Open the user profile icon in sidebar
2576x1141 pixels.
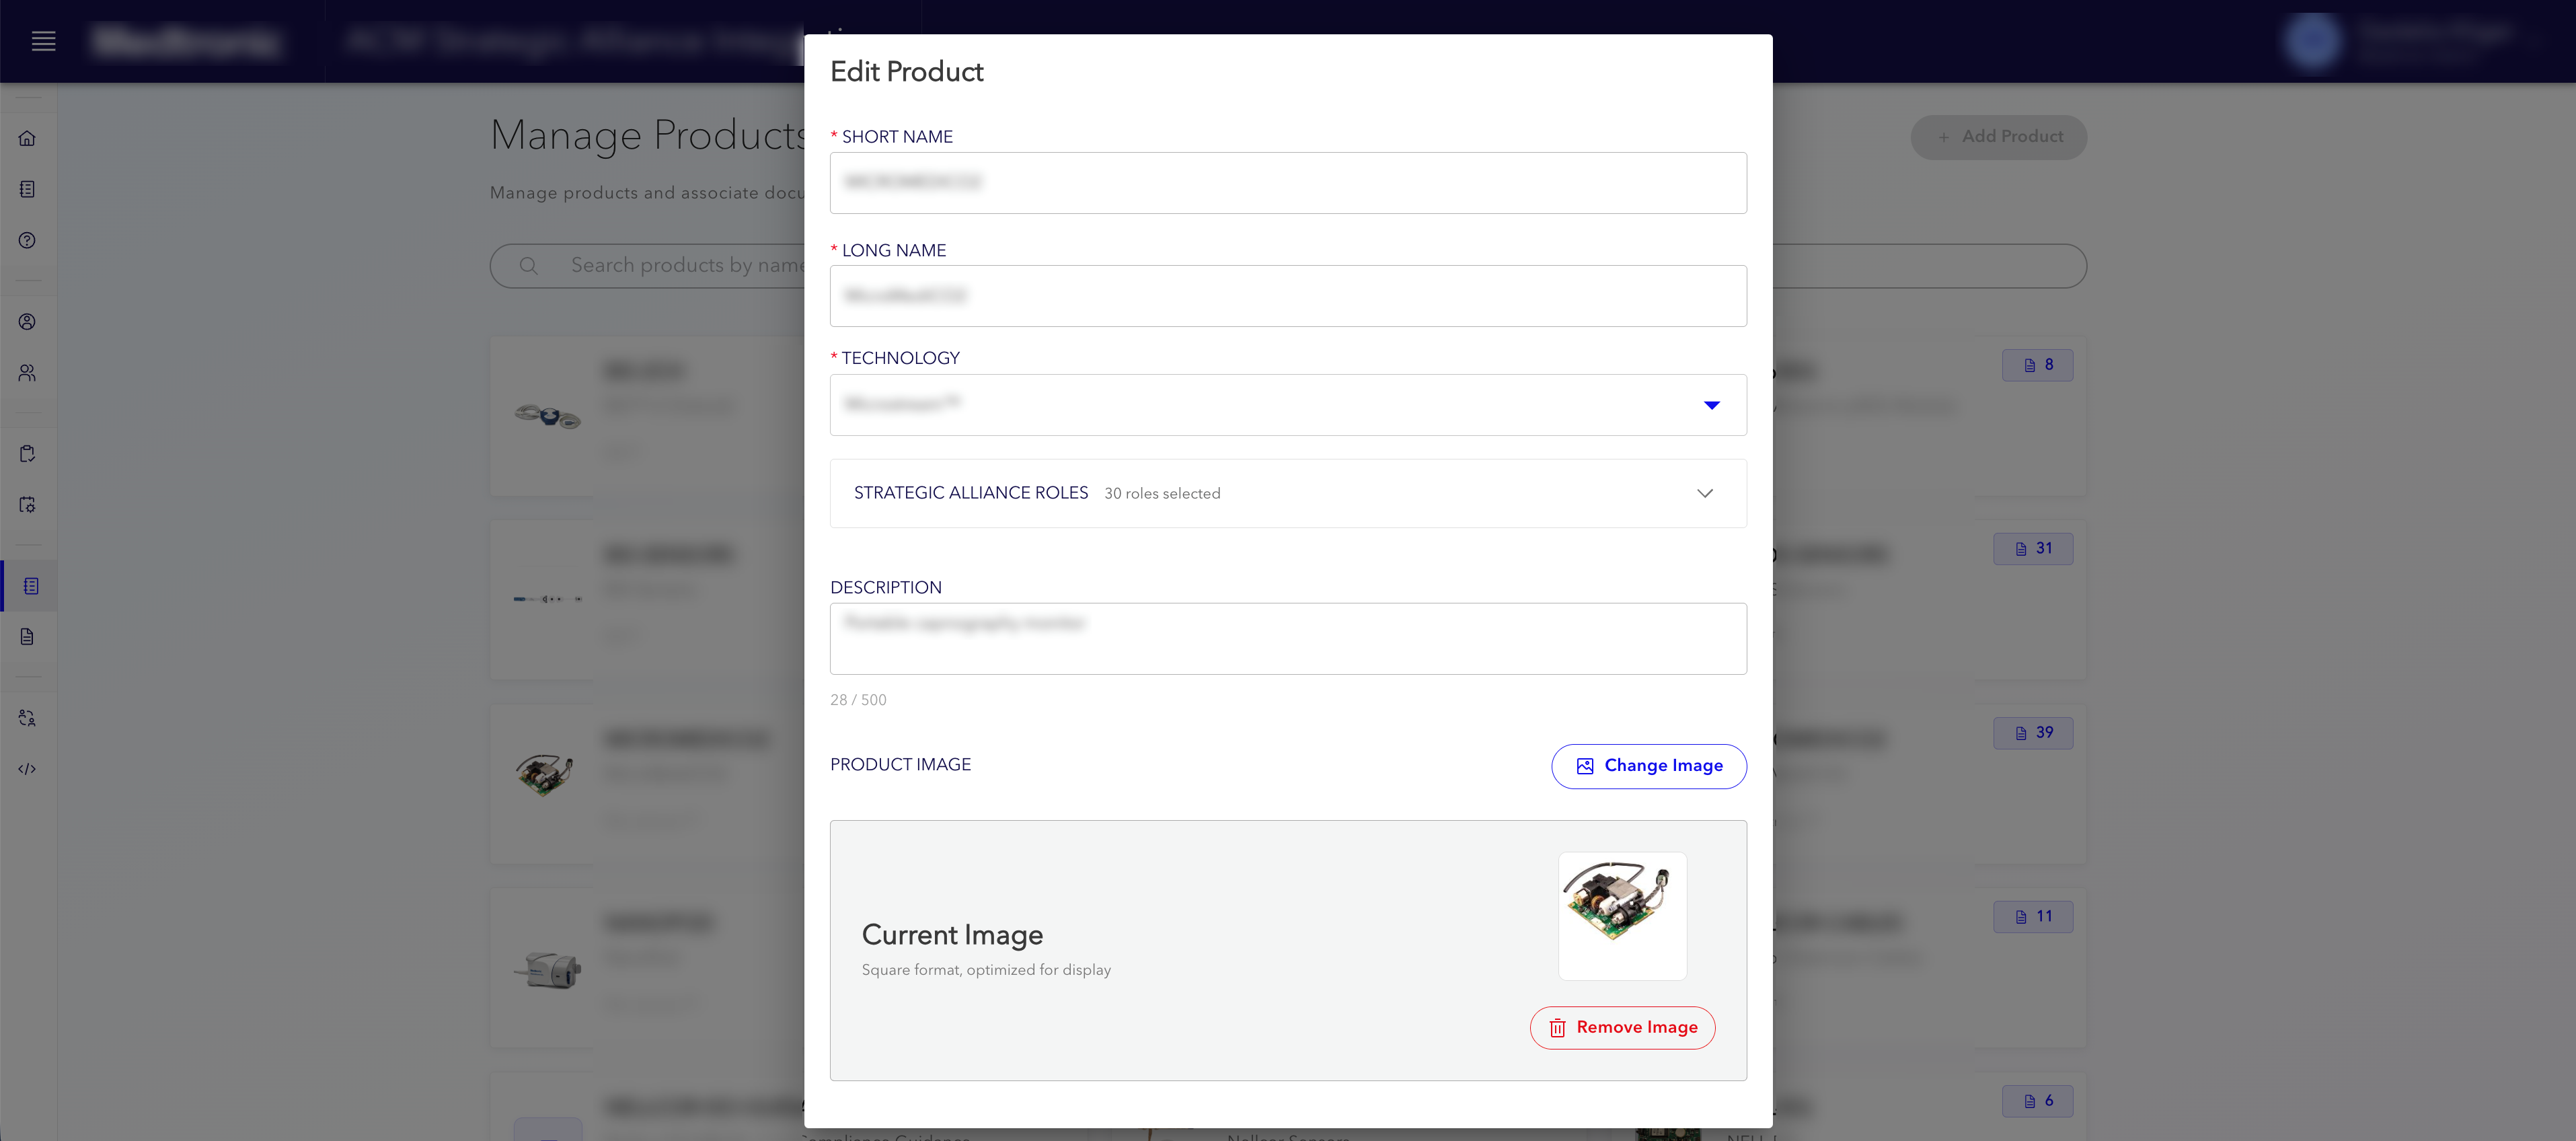27,322
